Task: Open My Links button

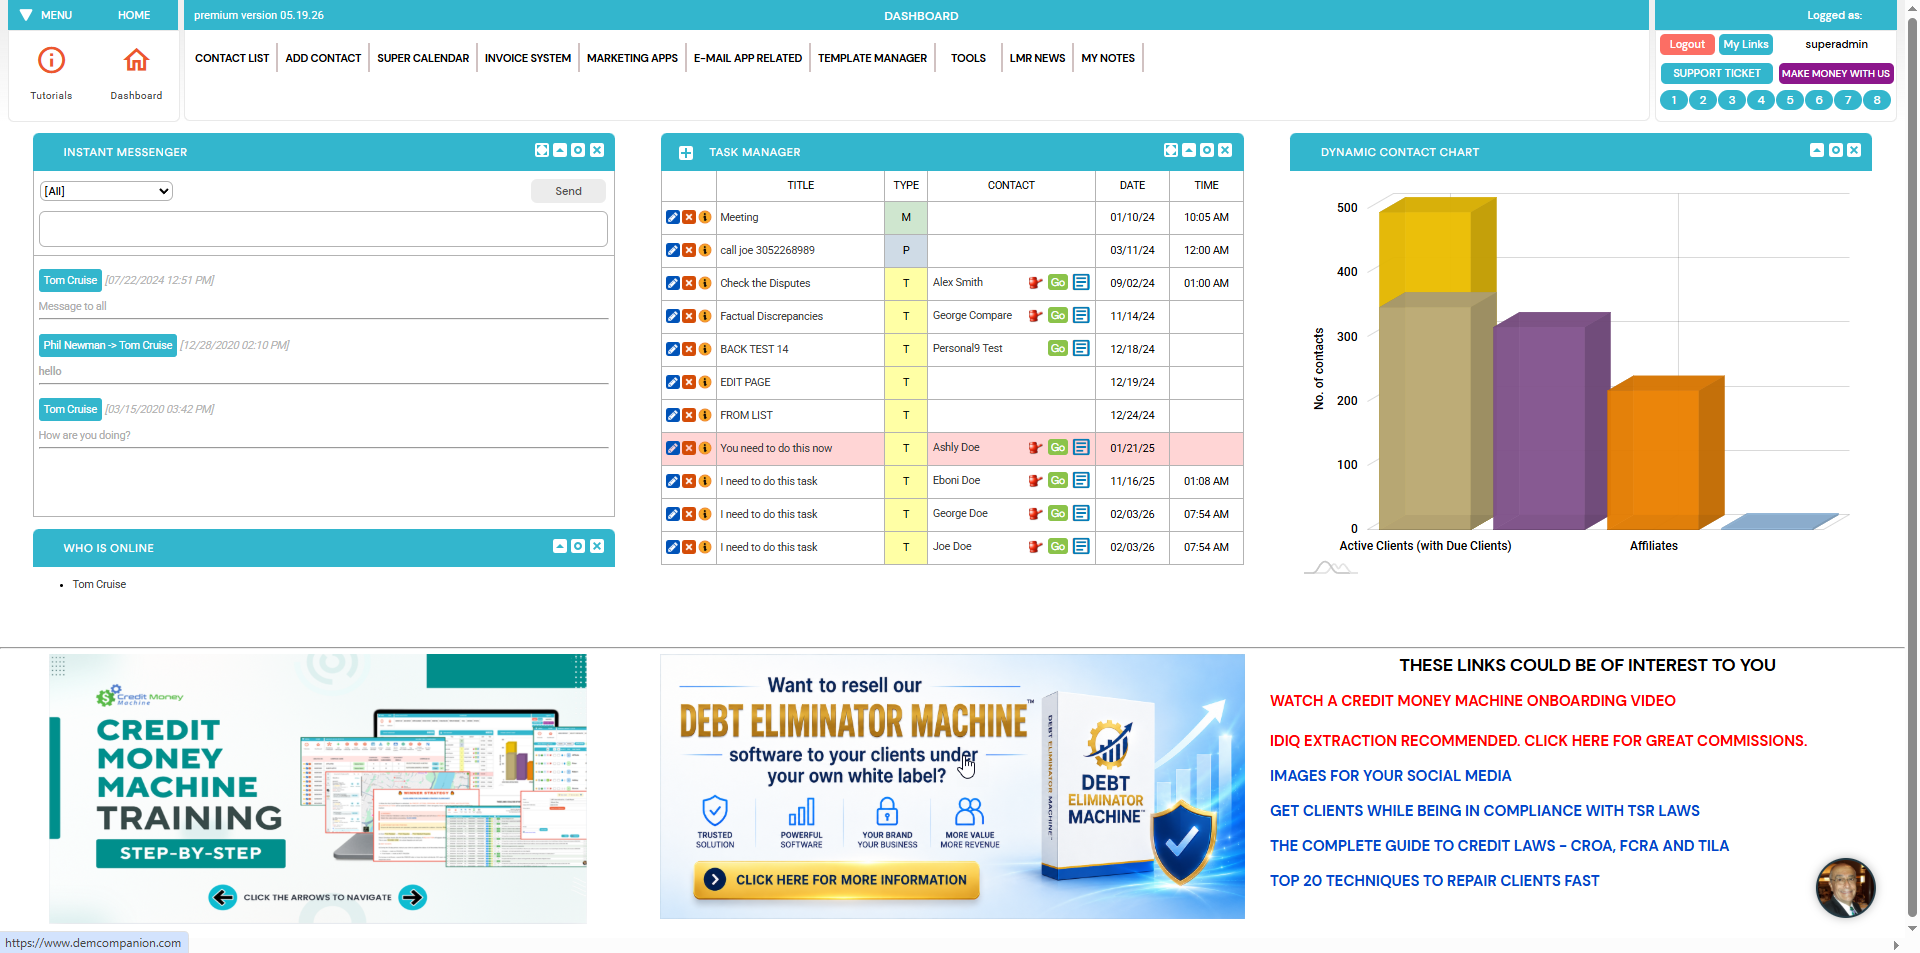Action: pyautogui.click(x=1746, y=44)
